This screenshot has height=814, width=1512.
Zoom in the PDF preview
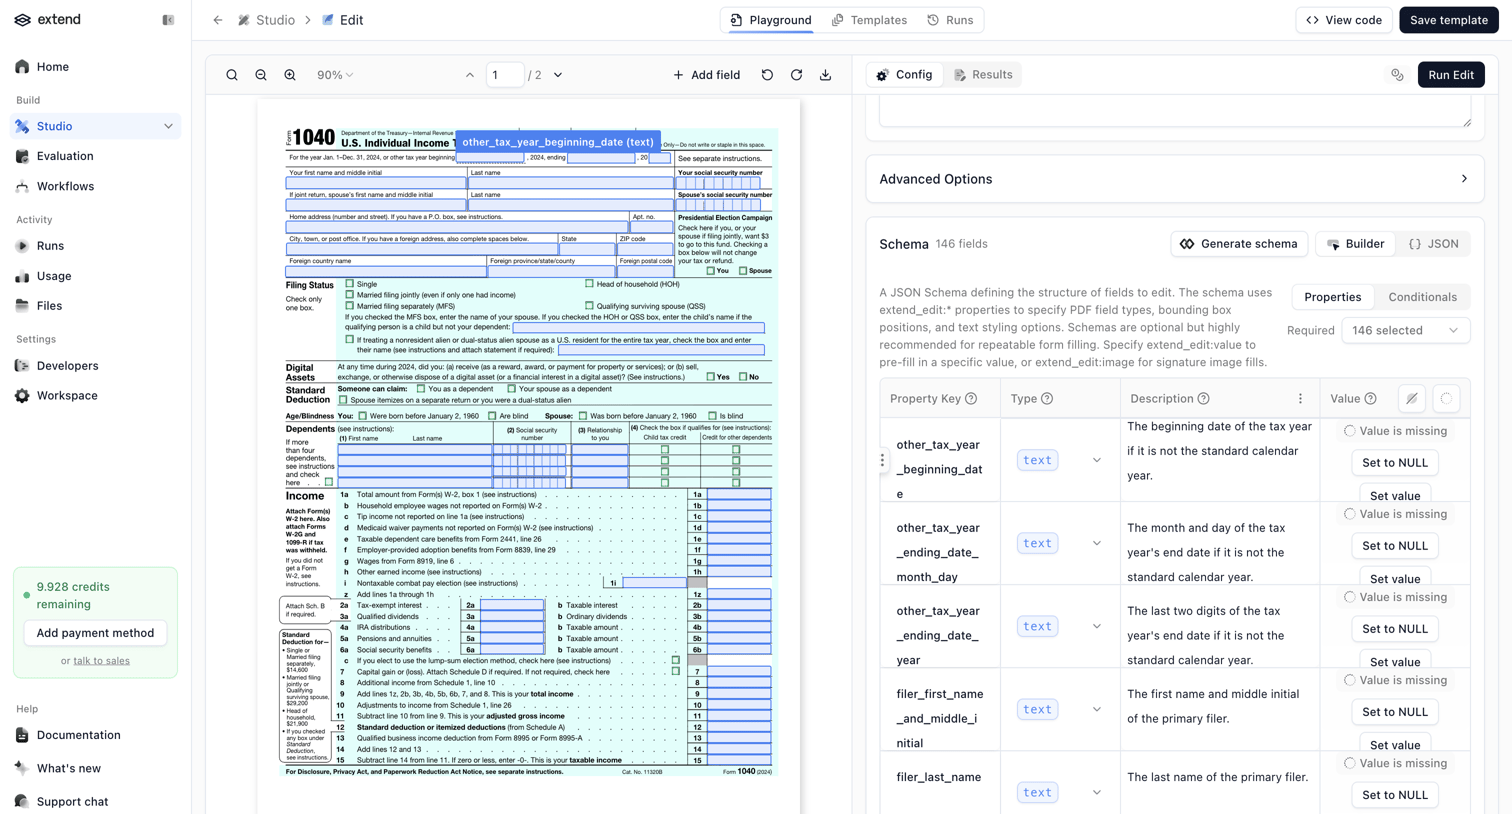(x=290, y=75)
